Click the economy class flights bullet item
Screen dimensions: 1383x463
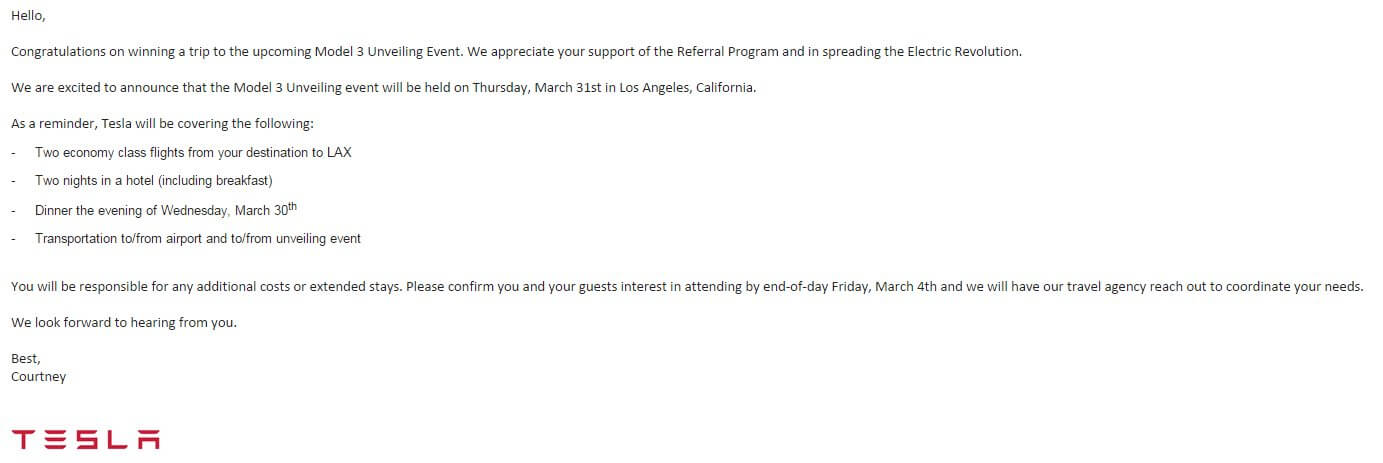[192, 153]
